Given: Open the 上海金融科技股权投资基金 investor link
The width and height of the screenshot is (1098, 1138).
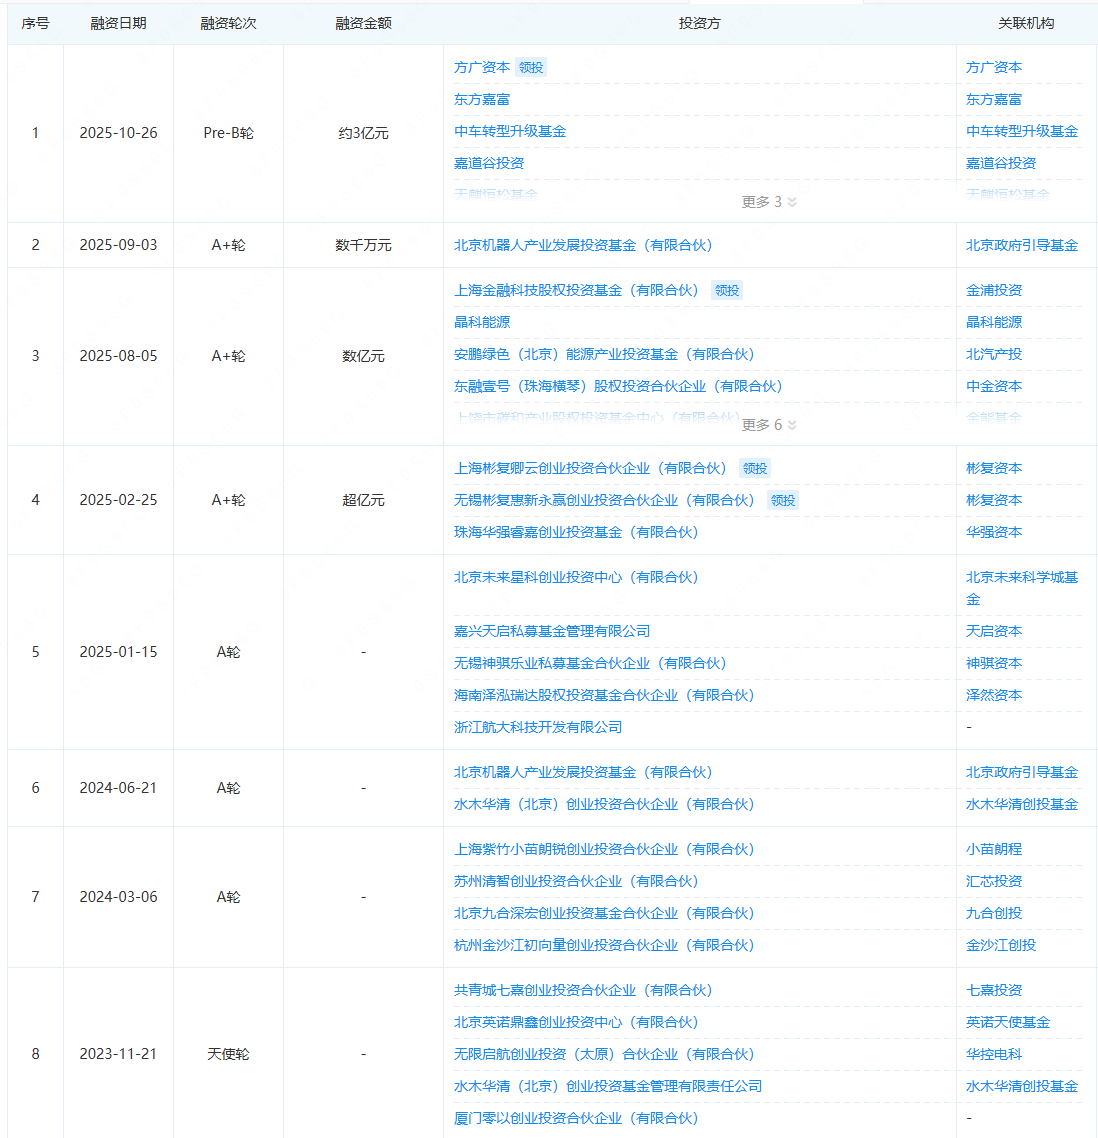Looking at the screenshot, I should (x=576, y=290).
